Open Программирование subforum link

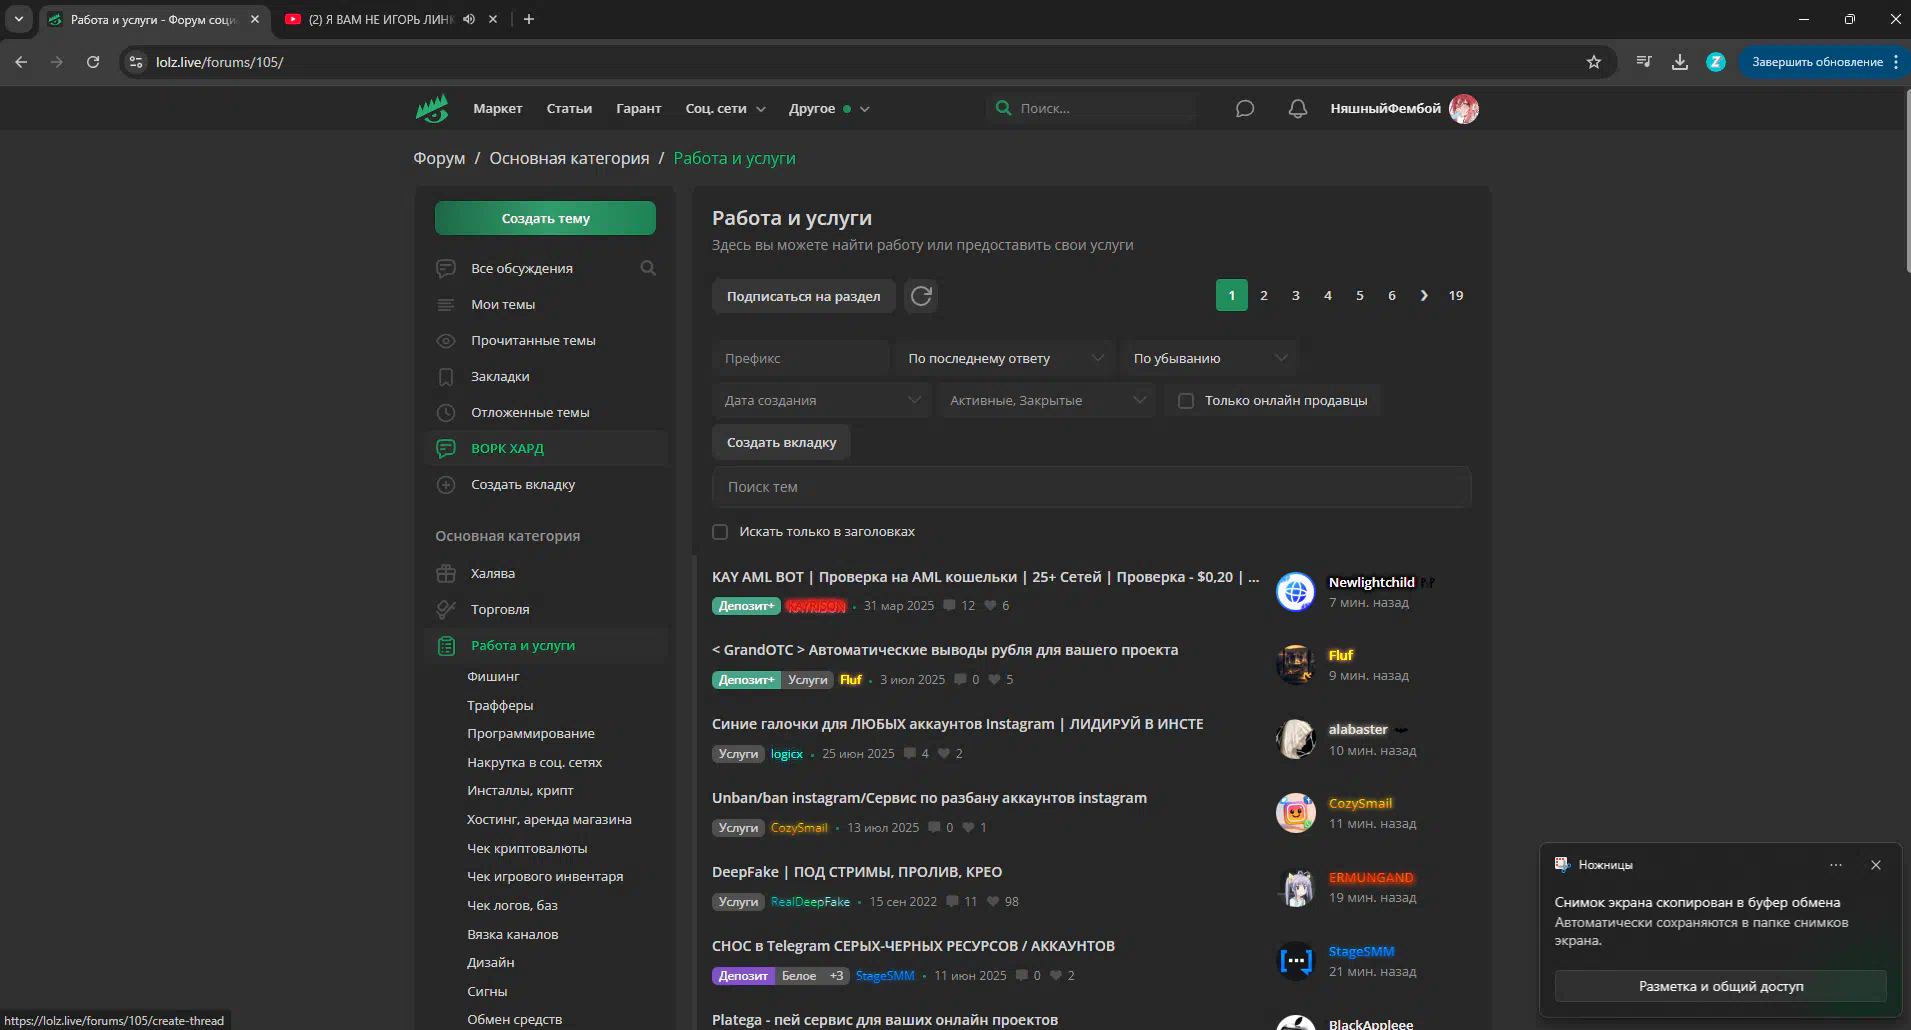(x=531, y=733)
